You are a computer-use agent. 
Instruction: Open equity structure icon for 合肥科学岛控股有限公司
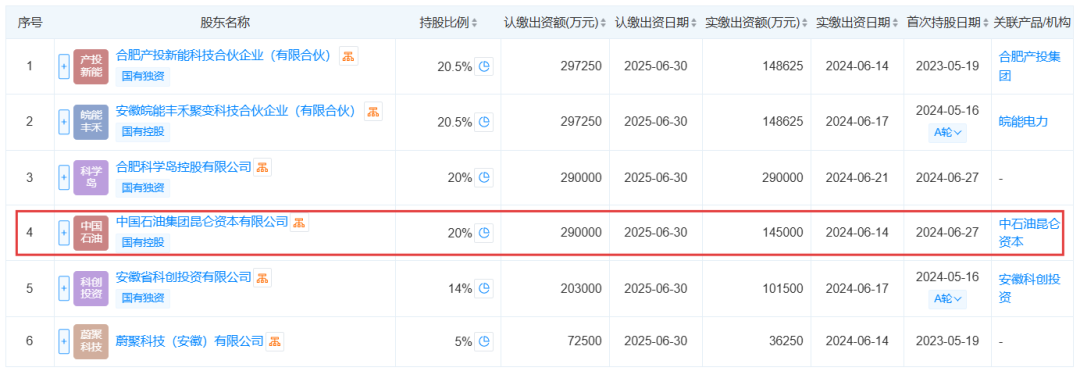[262, 167]
